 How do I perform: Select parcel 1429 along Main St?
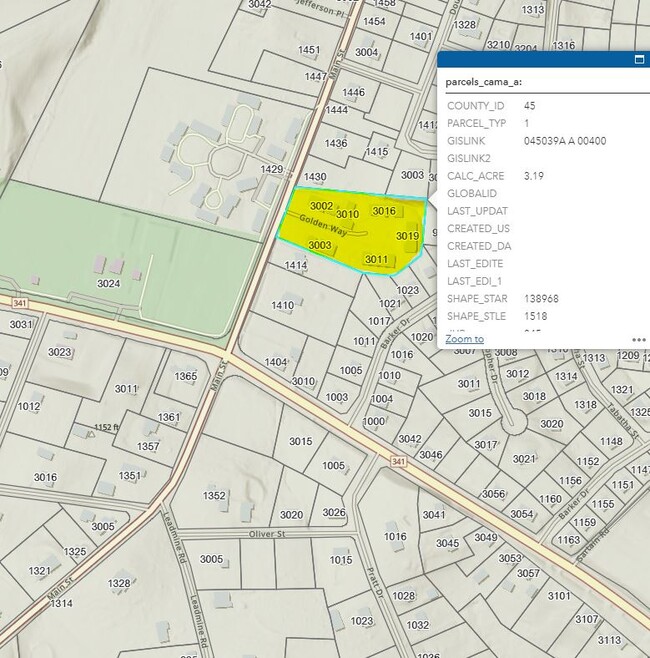(x=272, y=171)
